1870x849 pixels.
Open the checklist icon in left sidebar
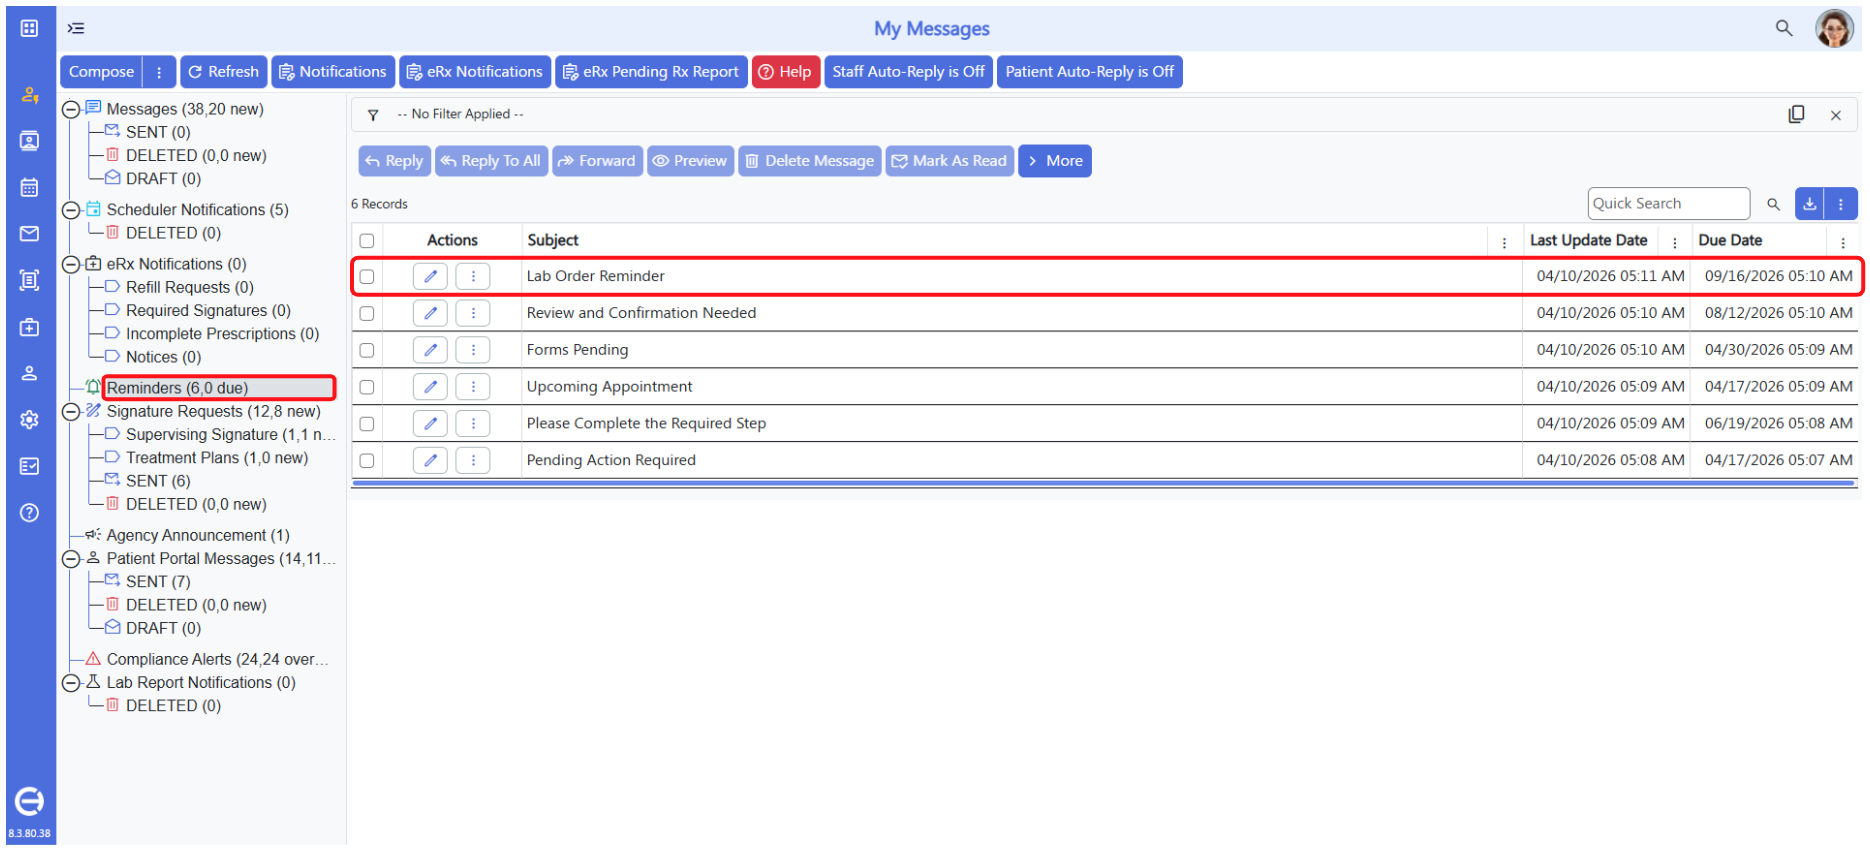pyautogui.click(x=29, y=466)
